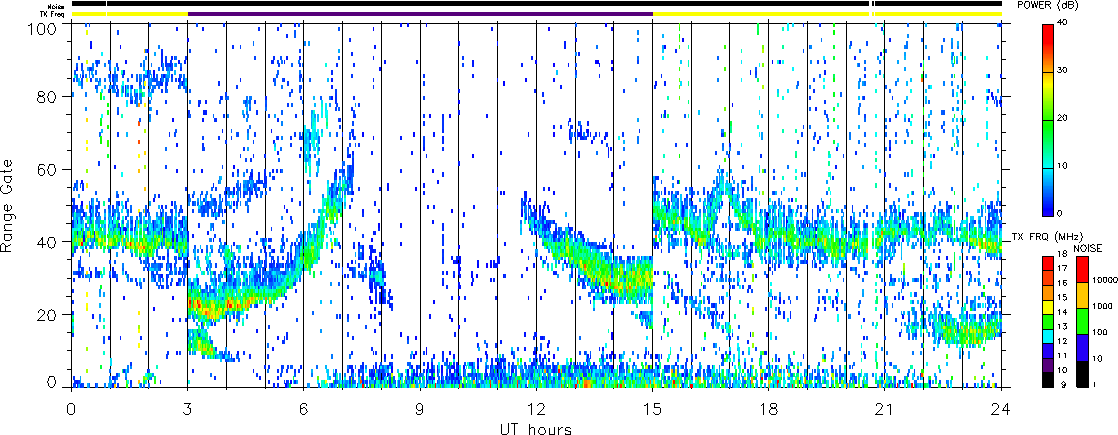Click the '15' tick on the UT hours axis
Image resolution: width=1118 pixels, height=435 pixels.
click(652, 409)
